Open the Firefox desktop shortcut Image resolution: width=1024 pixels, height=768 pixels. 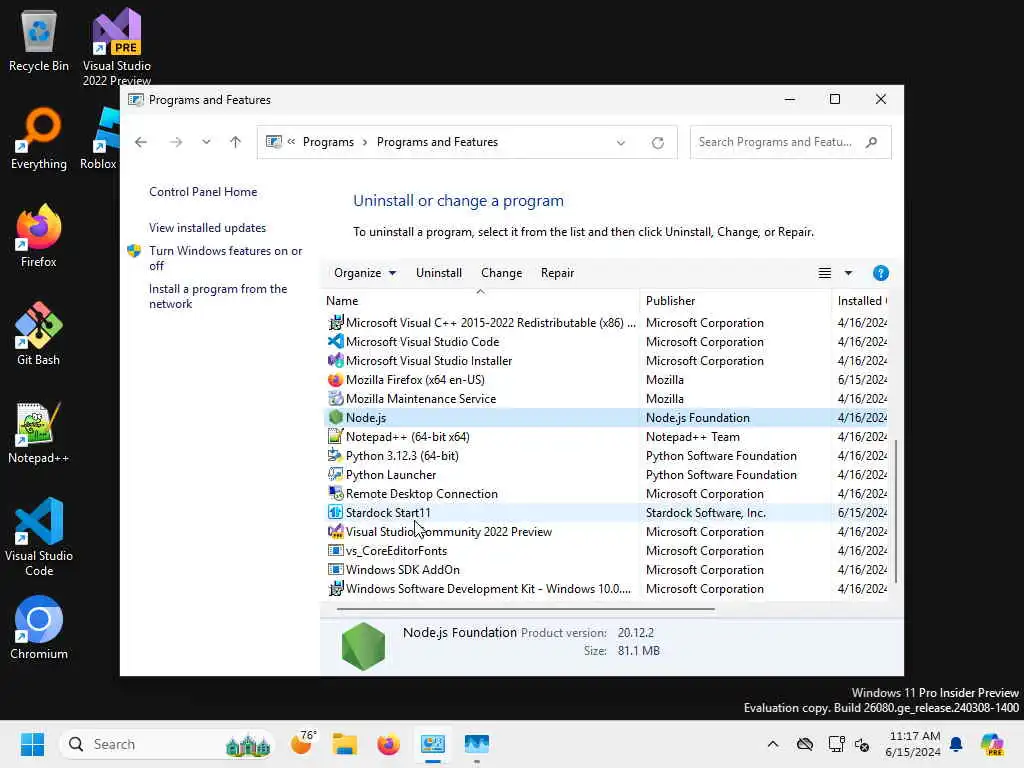click(39, 236)
